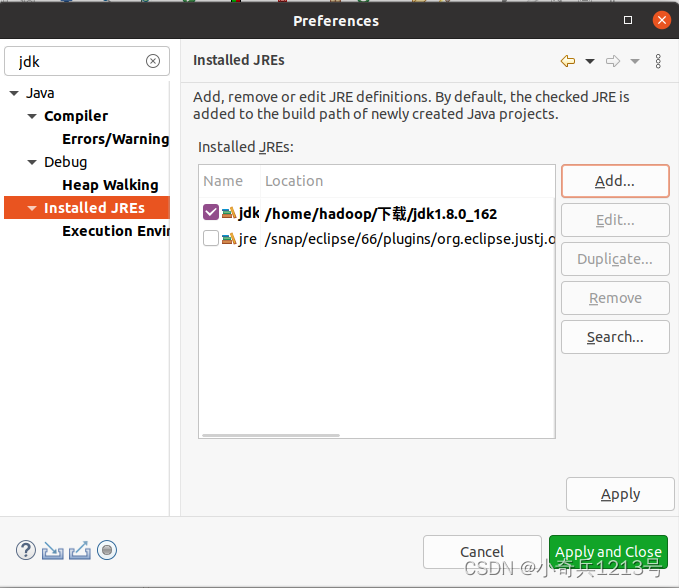Collapse the Compiler tree node
This screenshot has height=588, width=679.
point(32,116)
